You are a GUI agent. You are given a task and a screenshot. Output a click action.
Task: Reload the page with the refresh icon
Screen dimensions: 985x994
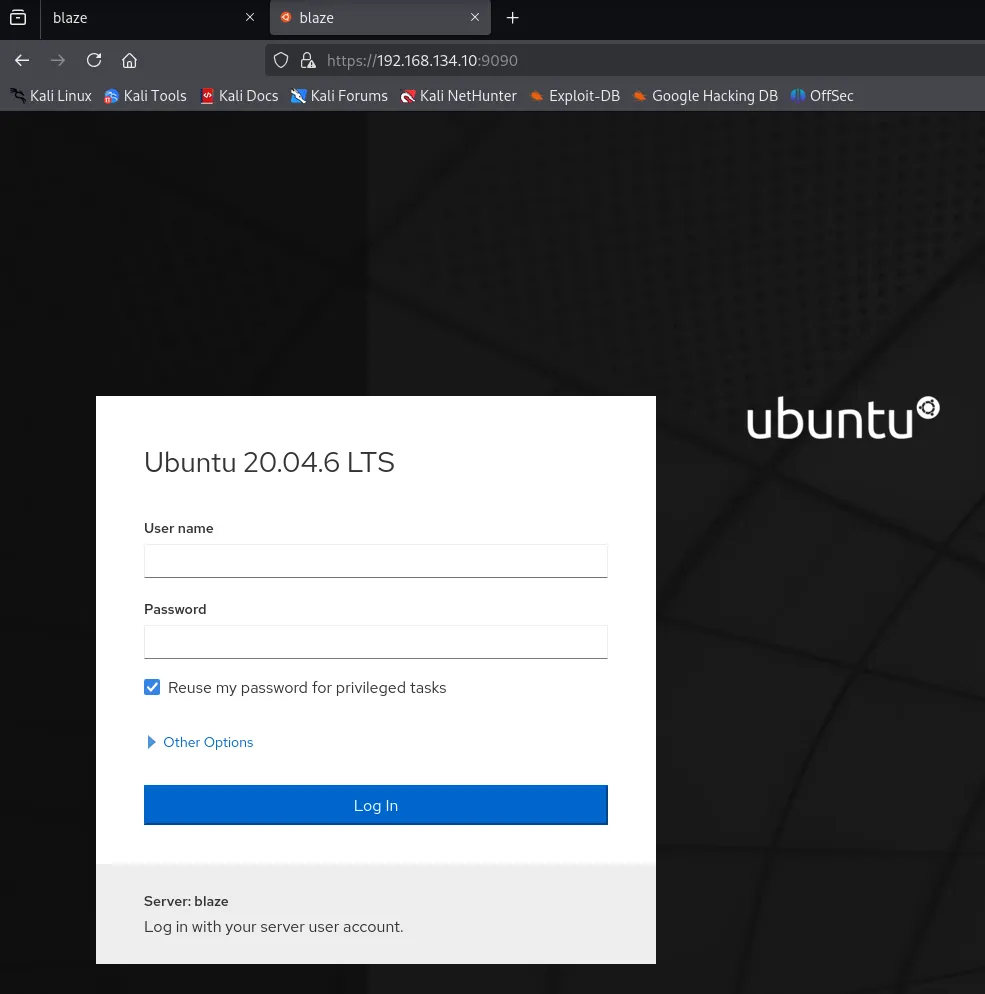(94, 60)
